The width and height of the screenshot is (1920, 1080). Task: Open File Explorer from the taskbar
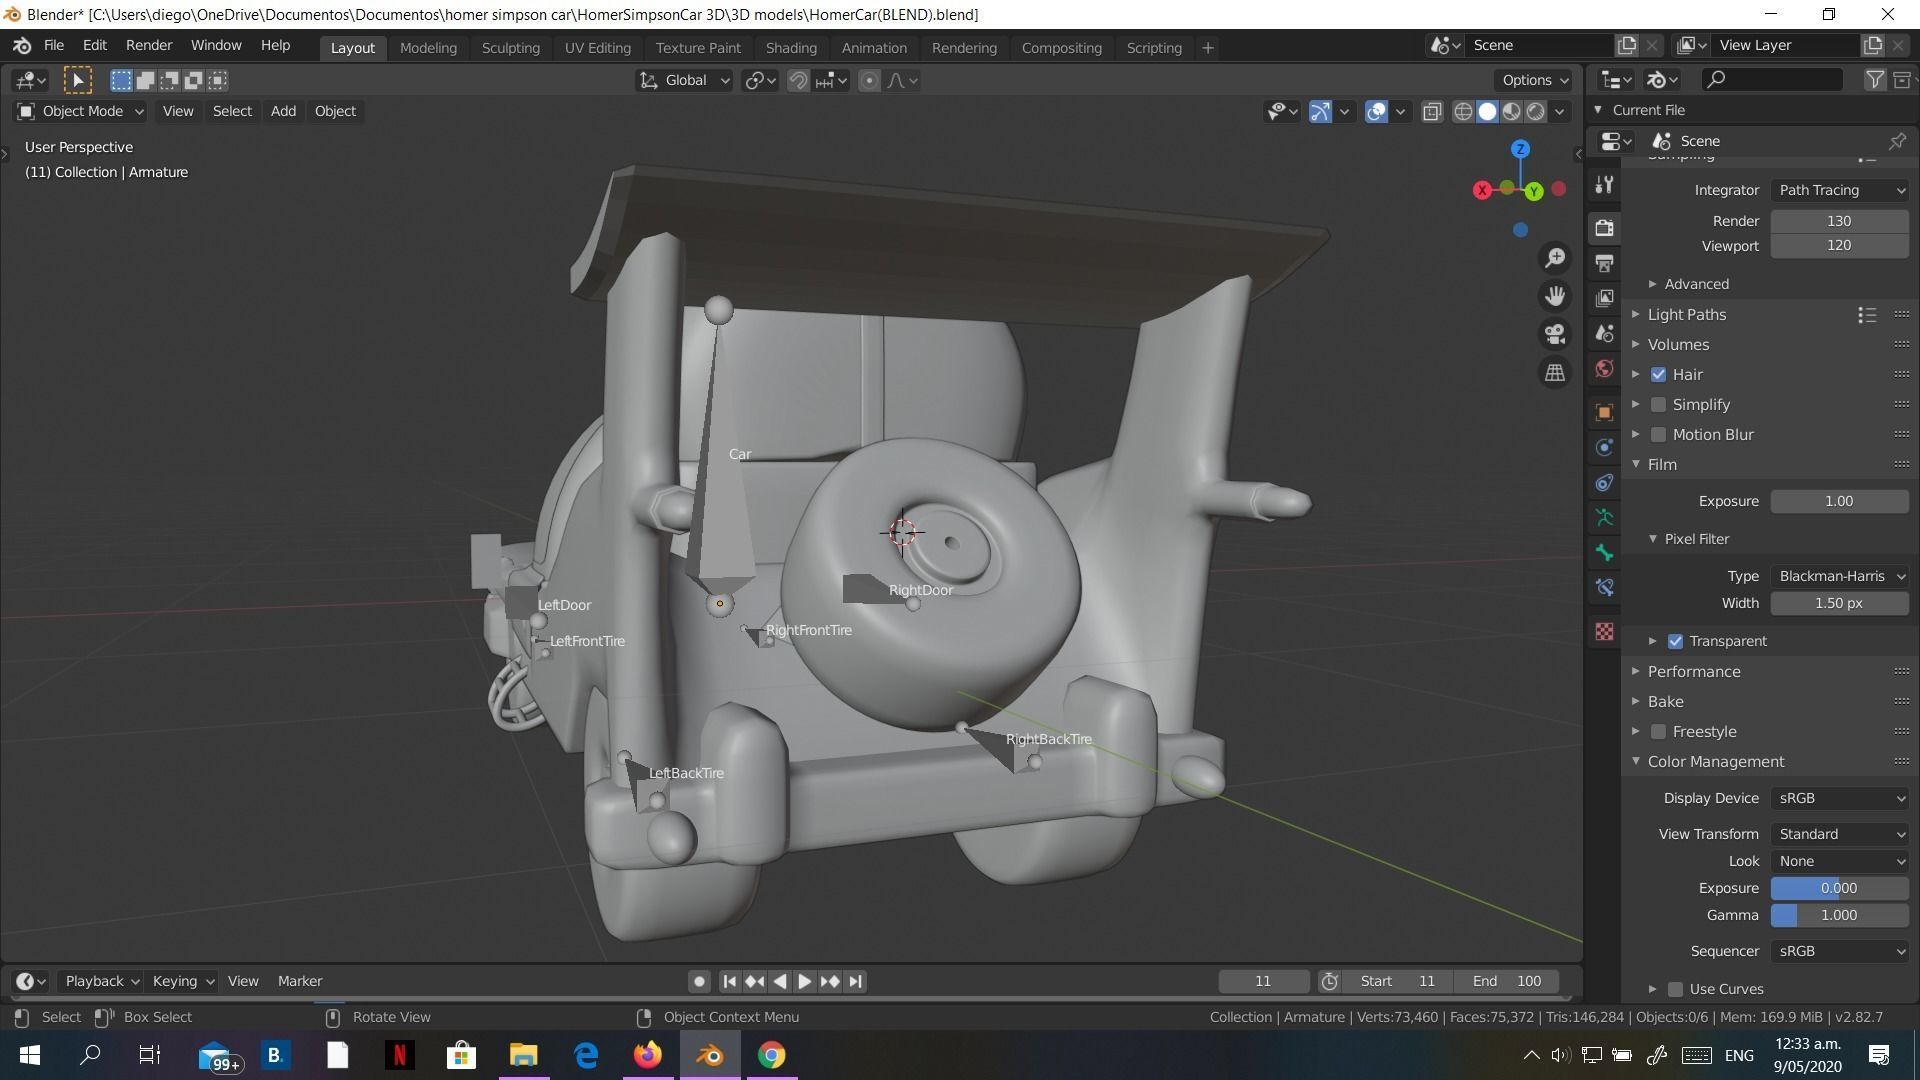tap(523, 1055)
